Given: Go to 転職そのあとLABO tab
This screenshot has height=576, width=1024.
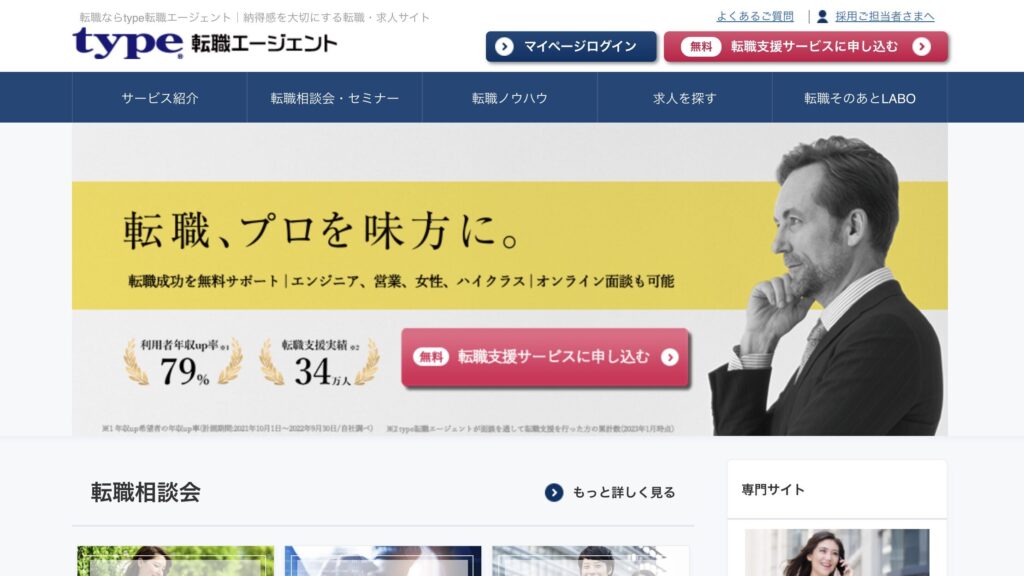Looking at the screenshot, I should pos(859,97).
